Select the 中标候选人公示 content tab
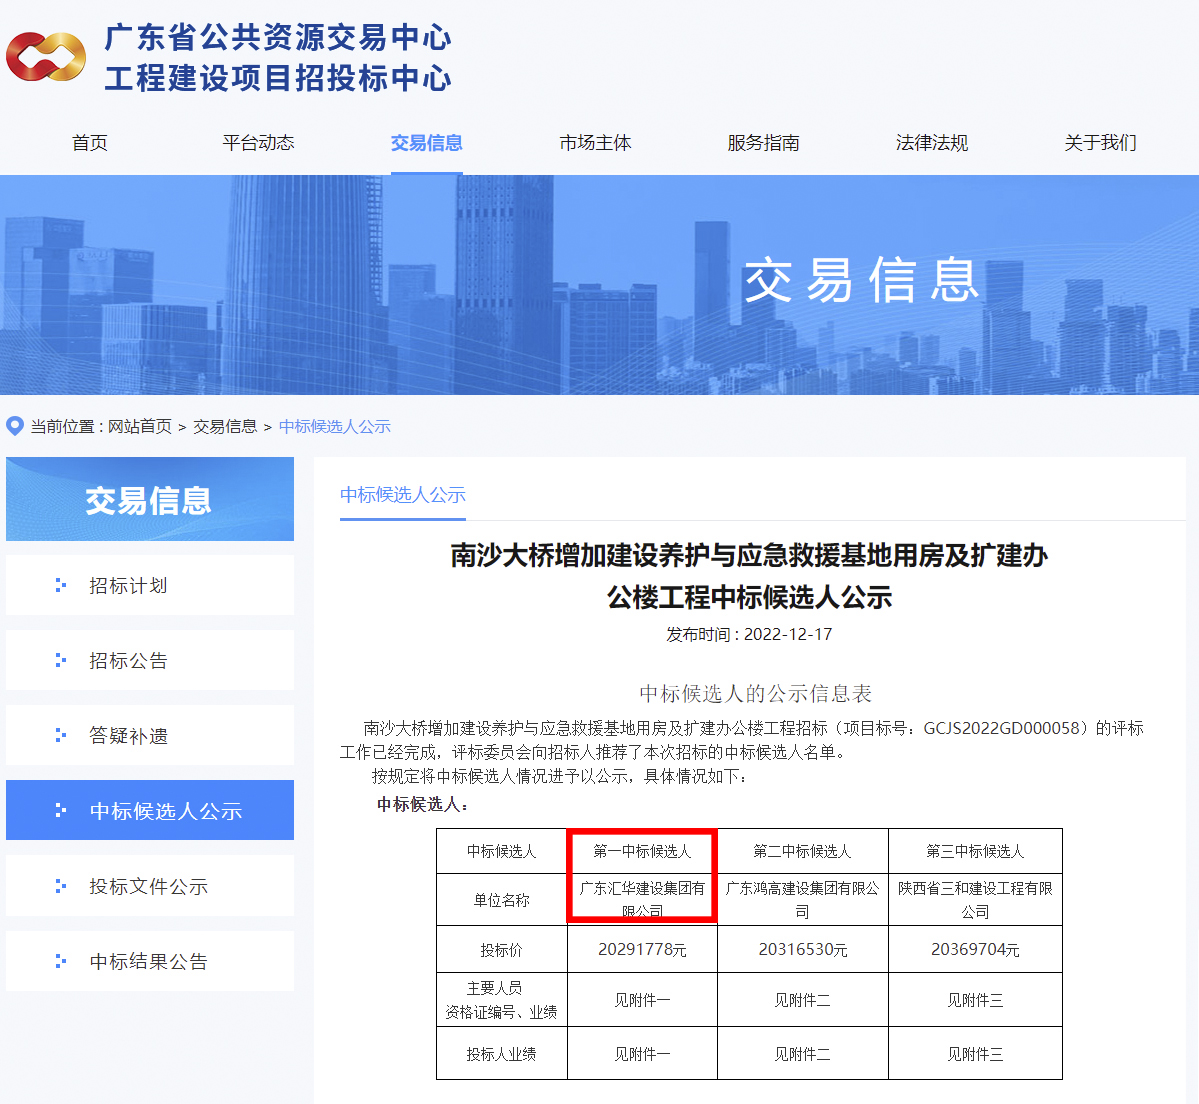Screen dimensions: 1199x1104 [x=403, y=495]
